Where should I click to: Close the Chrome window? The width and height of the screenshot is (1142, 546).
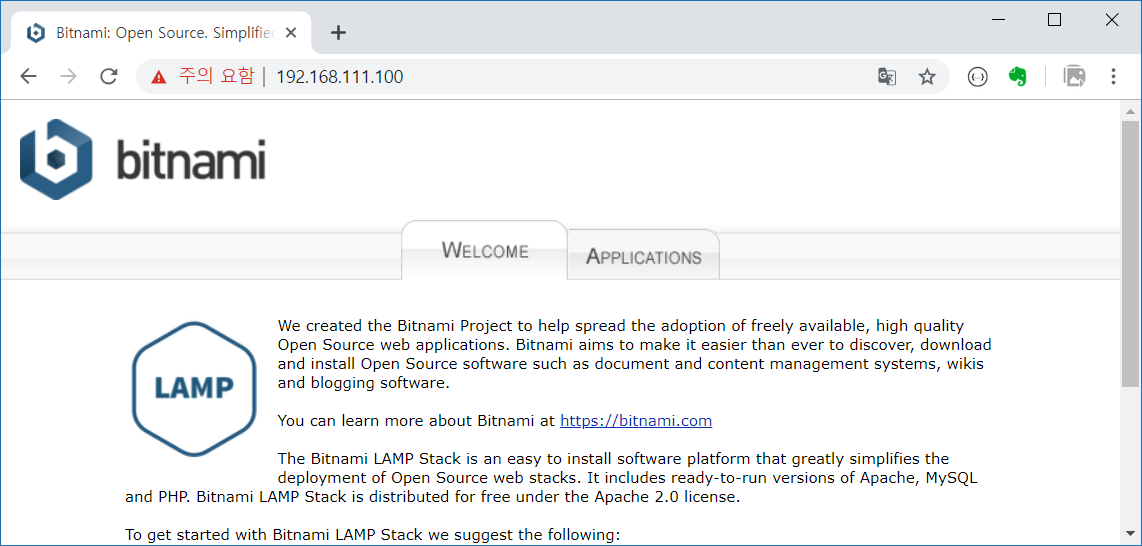[x=1111, y=20]
